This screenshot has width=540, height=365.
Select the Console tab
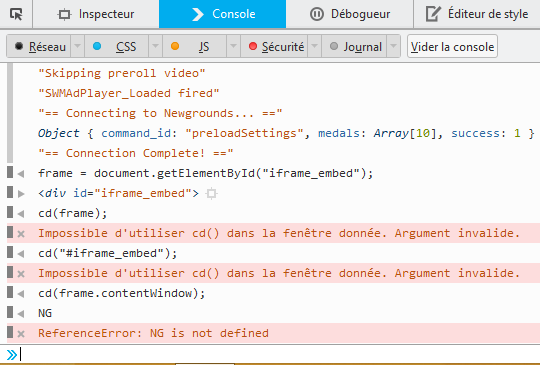pyautogui.click(x=222, y=14)
